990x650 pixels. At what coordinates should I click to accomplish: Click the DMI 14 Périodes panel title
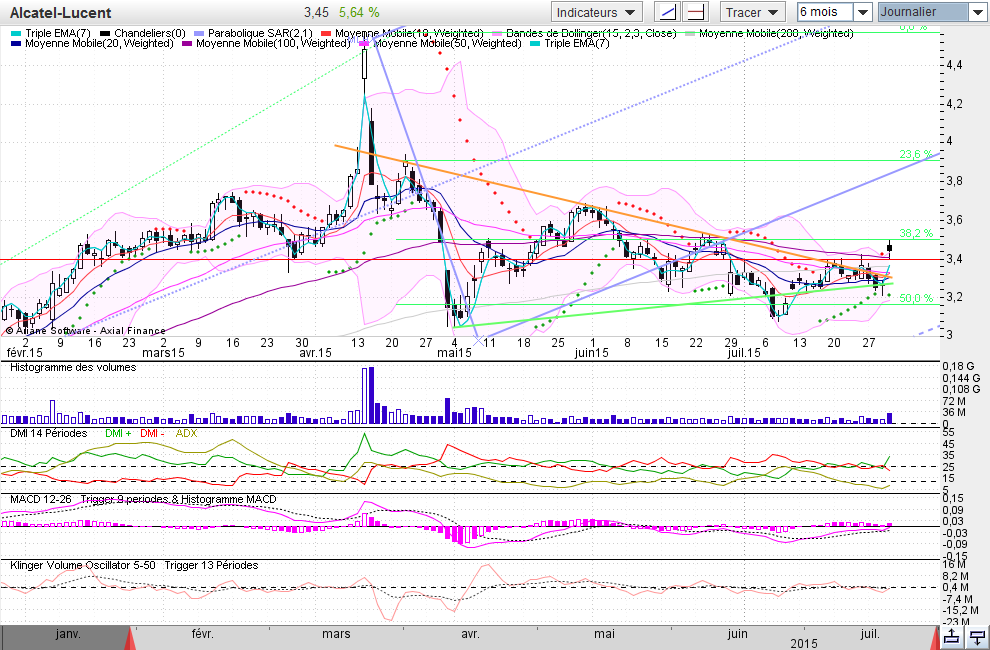click(x=49, y=433)
